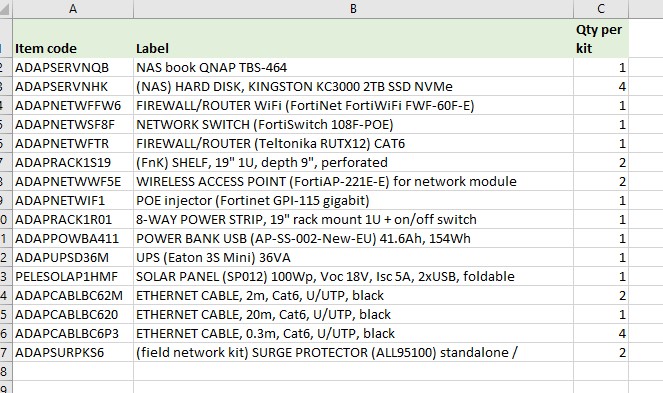Select column A header

click(x=73, y=9)
